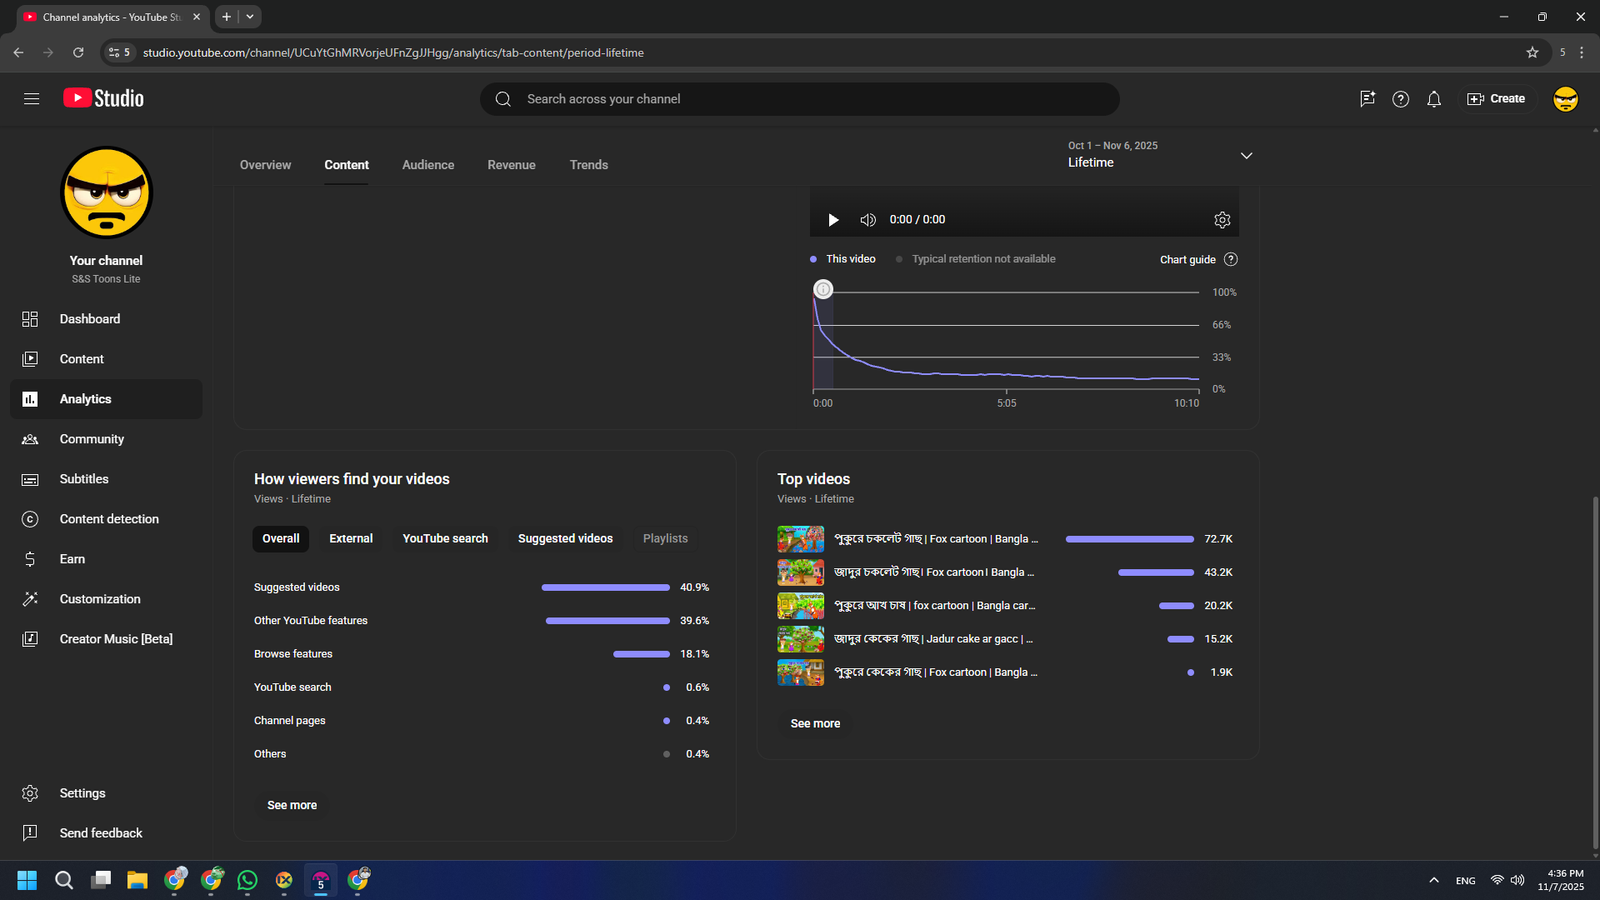Open the Chart guide help icon
This screenshot has width=1600, height=900.
(1231, 259)
